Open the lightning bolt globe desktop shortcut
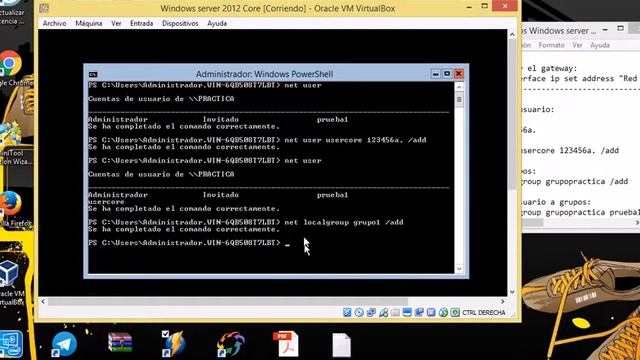Viewport: 640px width, 360px height. [174, 344]
